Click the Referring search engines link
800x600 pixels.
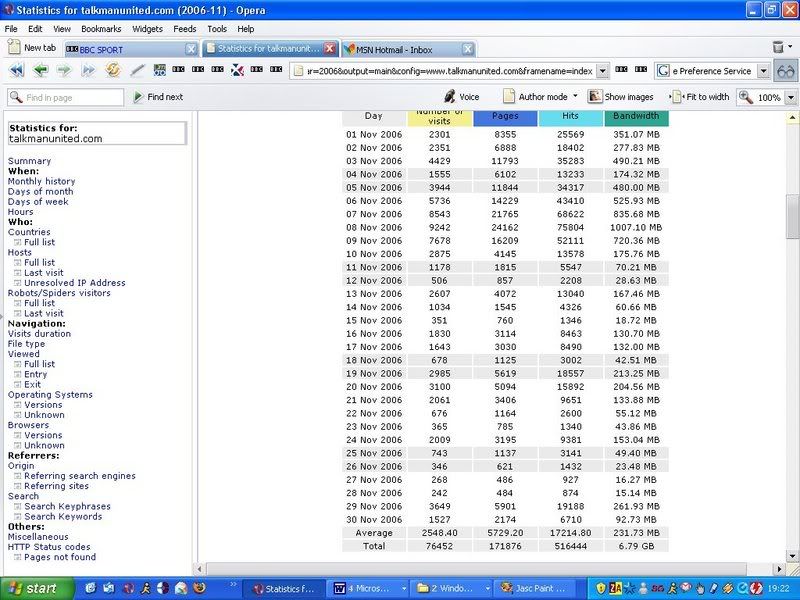(80, 476)
